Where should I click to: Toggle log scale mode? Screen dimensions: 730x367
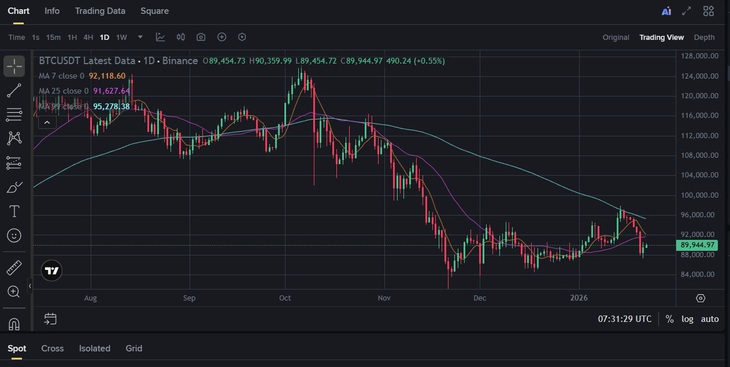pyautogui.click(x=687, y=319)
